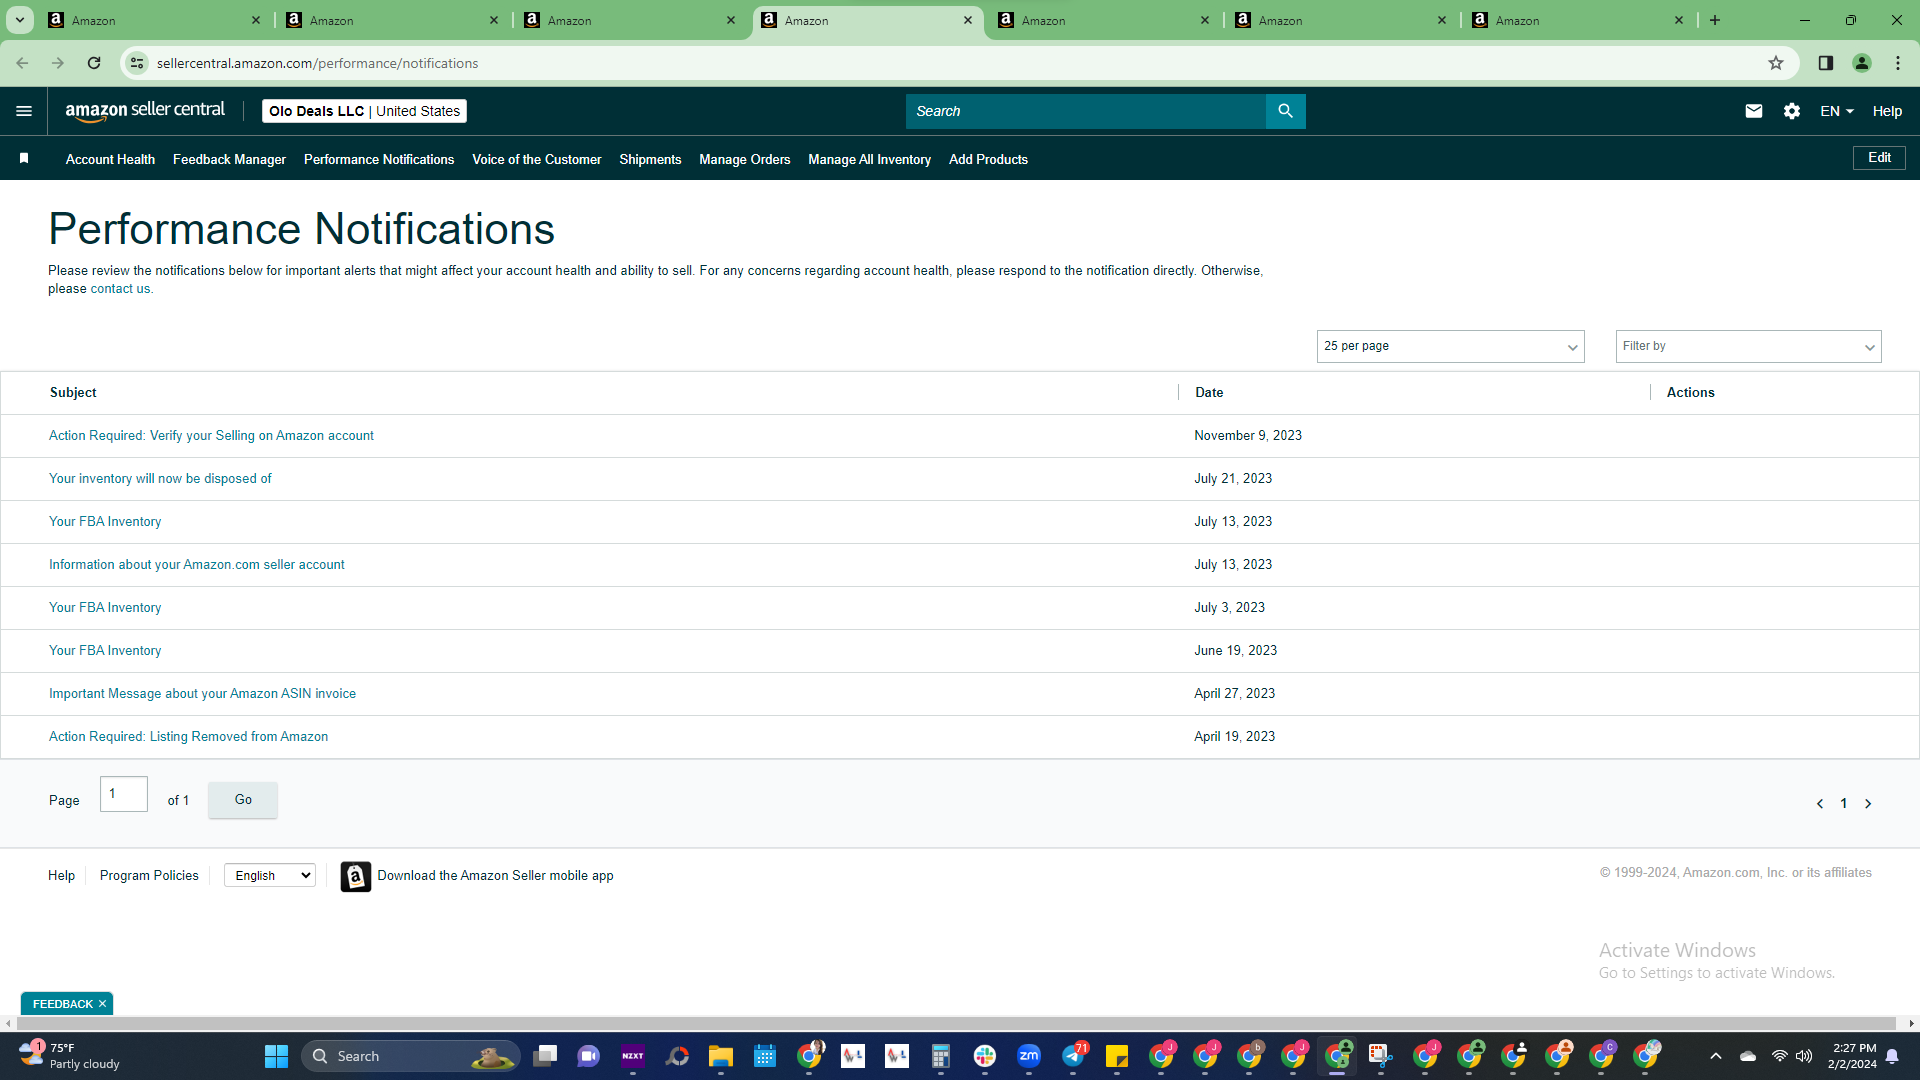1920x1080 pixels.
Task: Click the Edit favorites bar button
Action: tap(1879, 158)
